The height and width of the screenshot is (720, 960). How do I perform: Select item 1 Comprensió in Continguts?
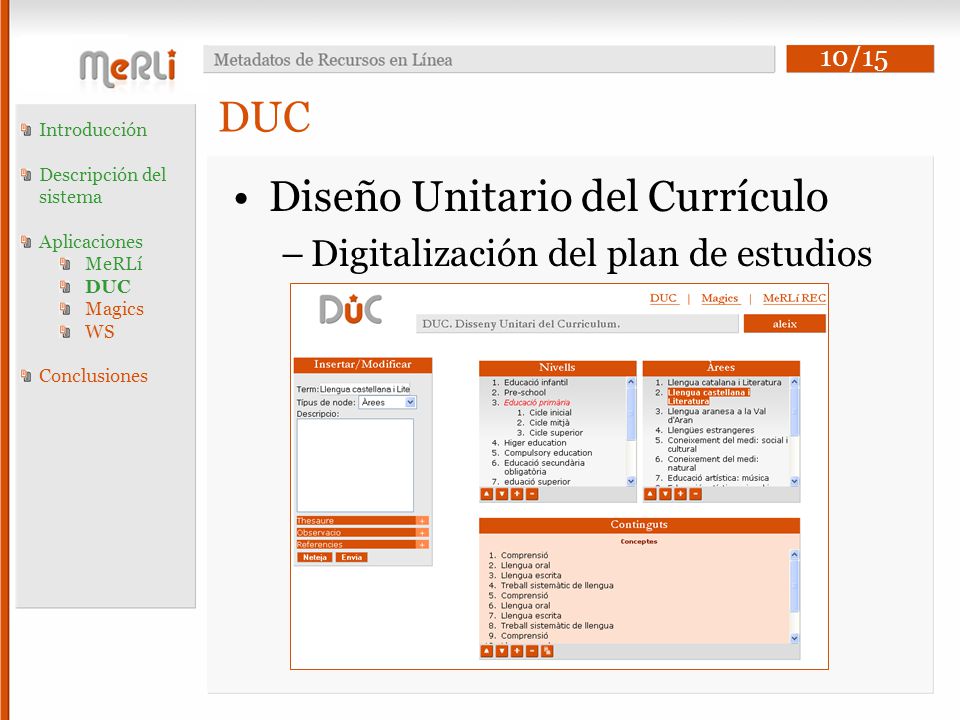tap(525, 555)
